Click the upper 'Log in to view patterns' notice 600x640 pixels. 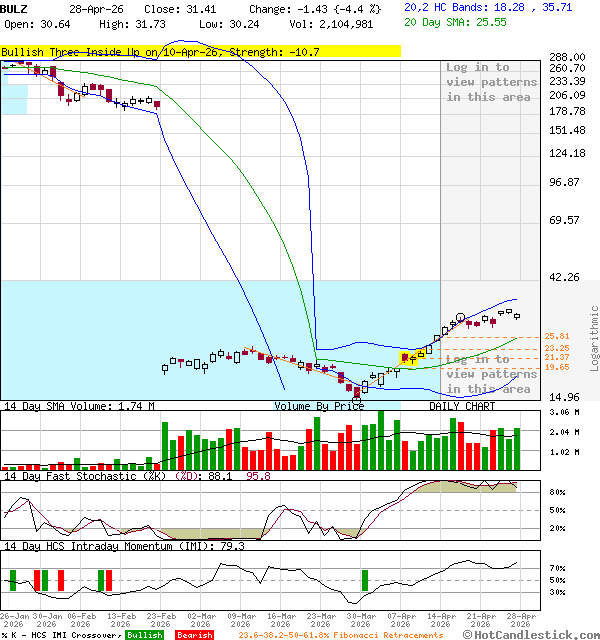491,82
